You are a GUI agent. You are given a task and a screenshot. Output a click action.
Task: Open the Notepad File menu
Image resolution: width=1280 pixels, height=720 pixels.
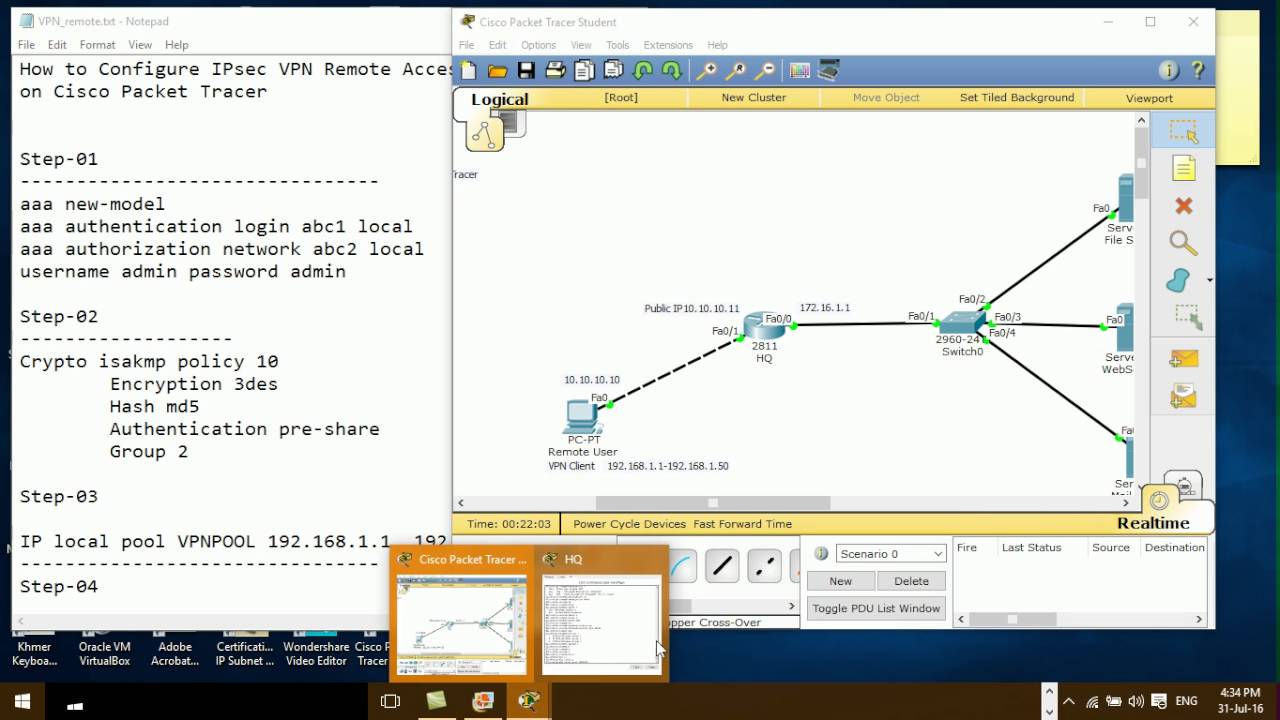tap(27, 45)
